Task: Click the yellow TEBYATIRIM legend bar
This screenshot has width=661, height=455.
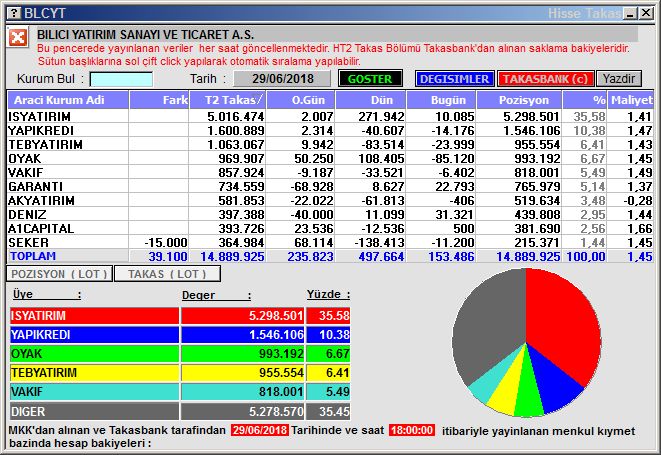Action: [94, 373]
